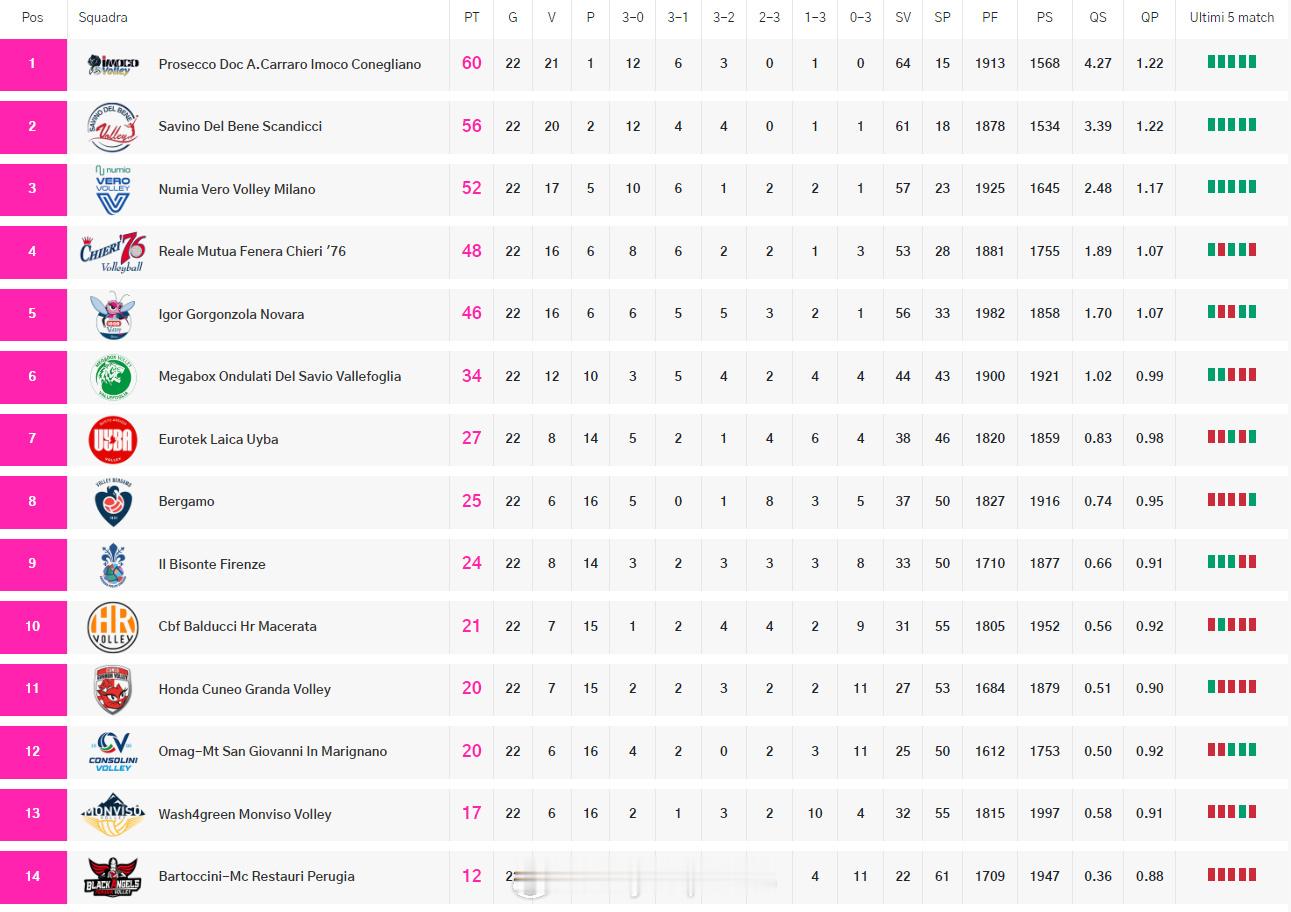Open Il Bisonte Firenze team link
Image resolution: width=1291 pixels, height=912 pixels.
(x=212, y=564)
